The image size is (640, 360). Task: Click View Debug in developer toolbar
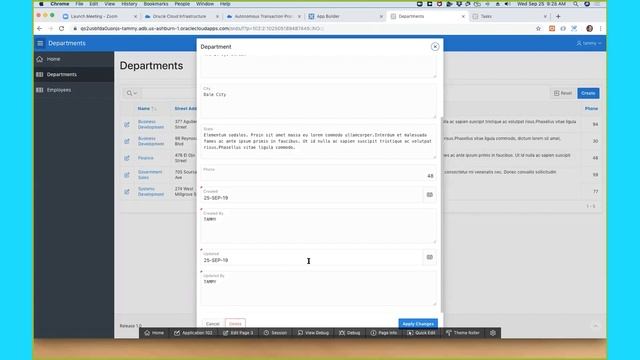point(313,333)
